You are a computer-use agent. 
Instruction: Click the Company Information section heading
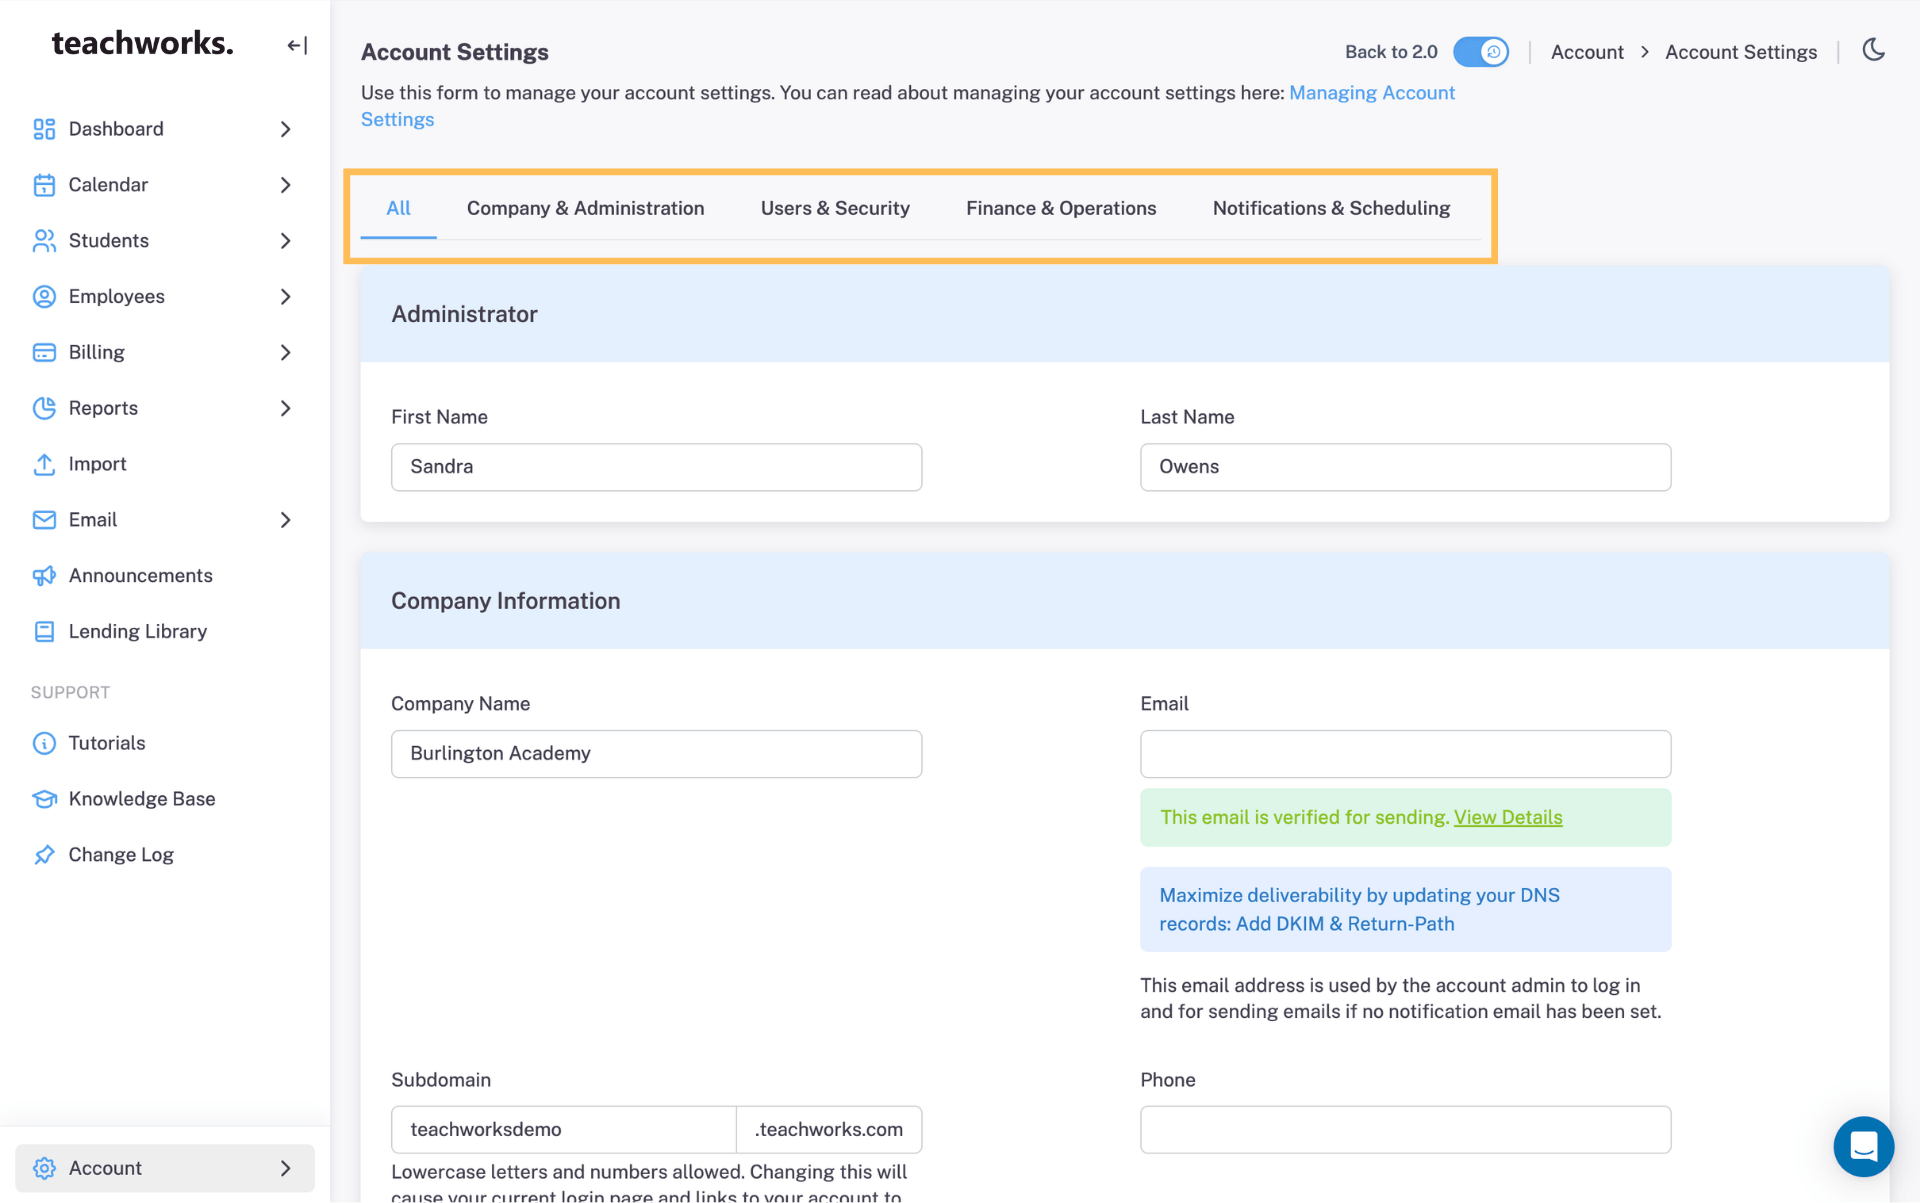505,601
